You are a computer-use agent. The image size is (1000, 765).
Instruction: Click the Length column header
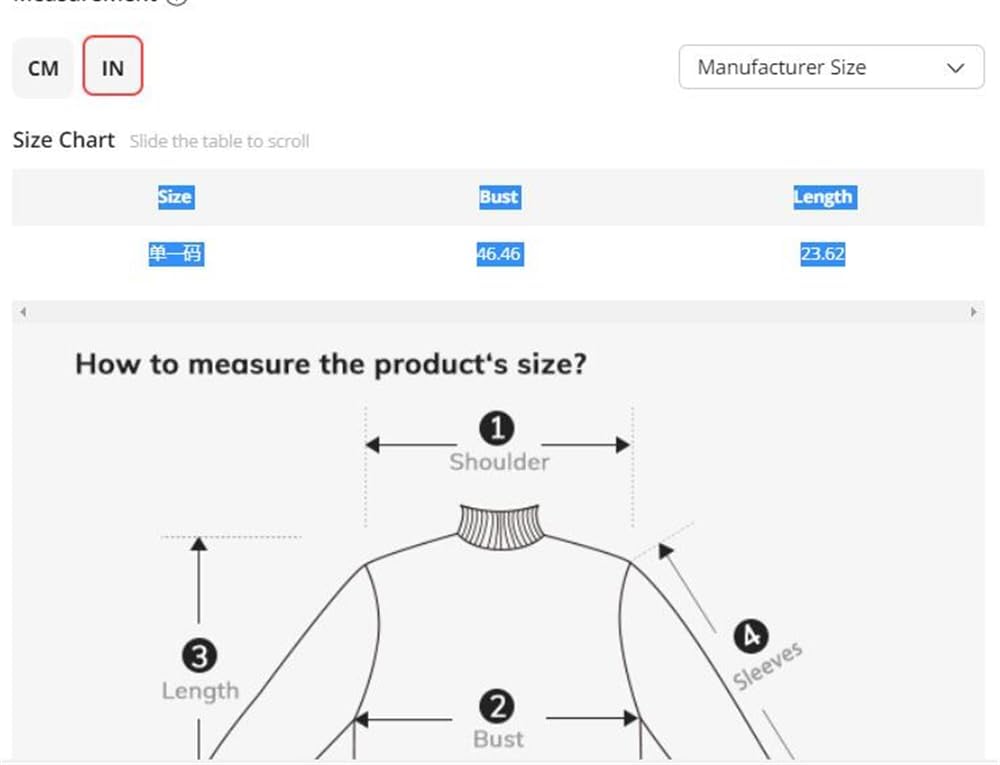[x=823, y=197]
